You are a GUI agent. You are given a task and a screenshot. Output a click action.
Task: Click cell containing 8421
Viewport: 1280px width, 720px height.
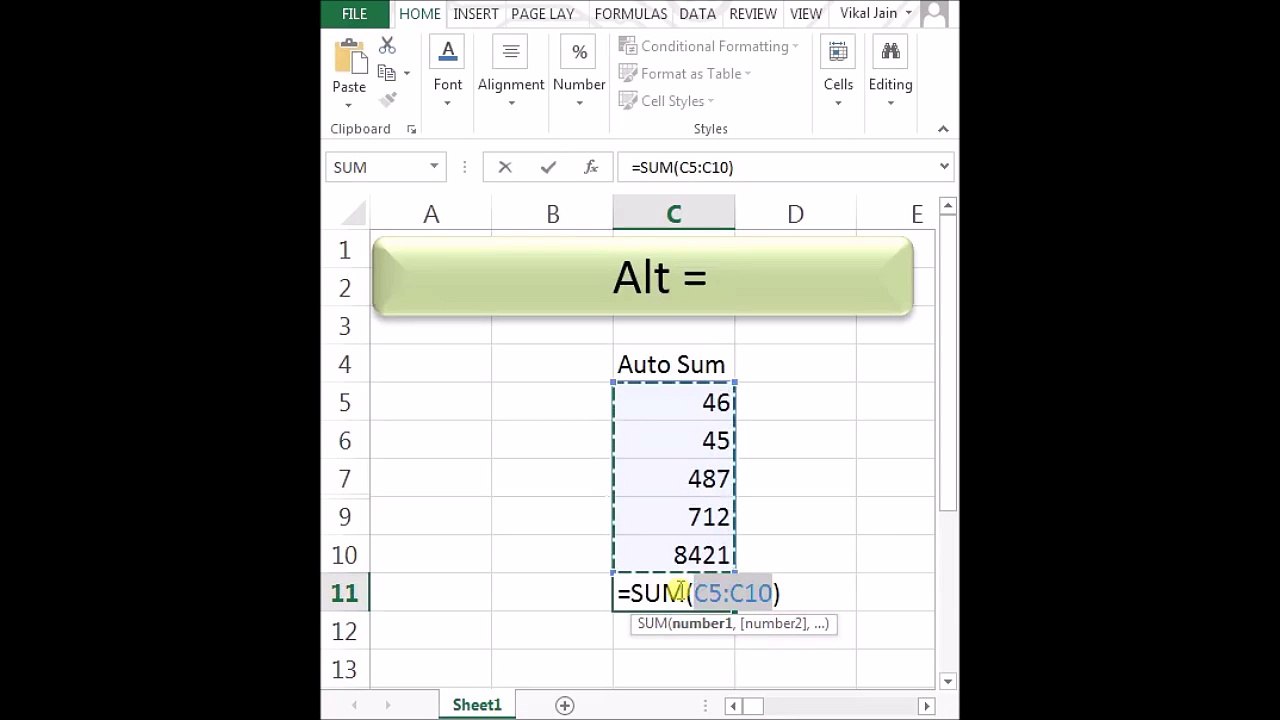[x=674, y=554]
